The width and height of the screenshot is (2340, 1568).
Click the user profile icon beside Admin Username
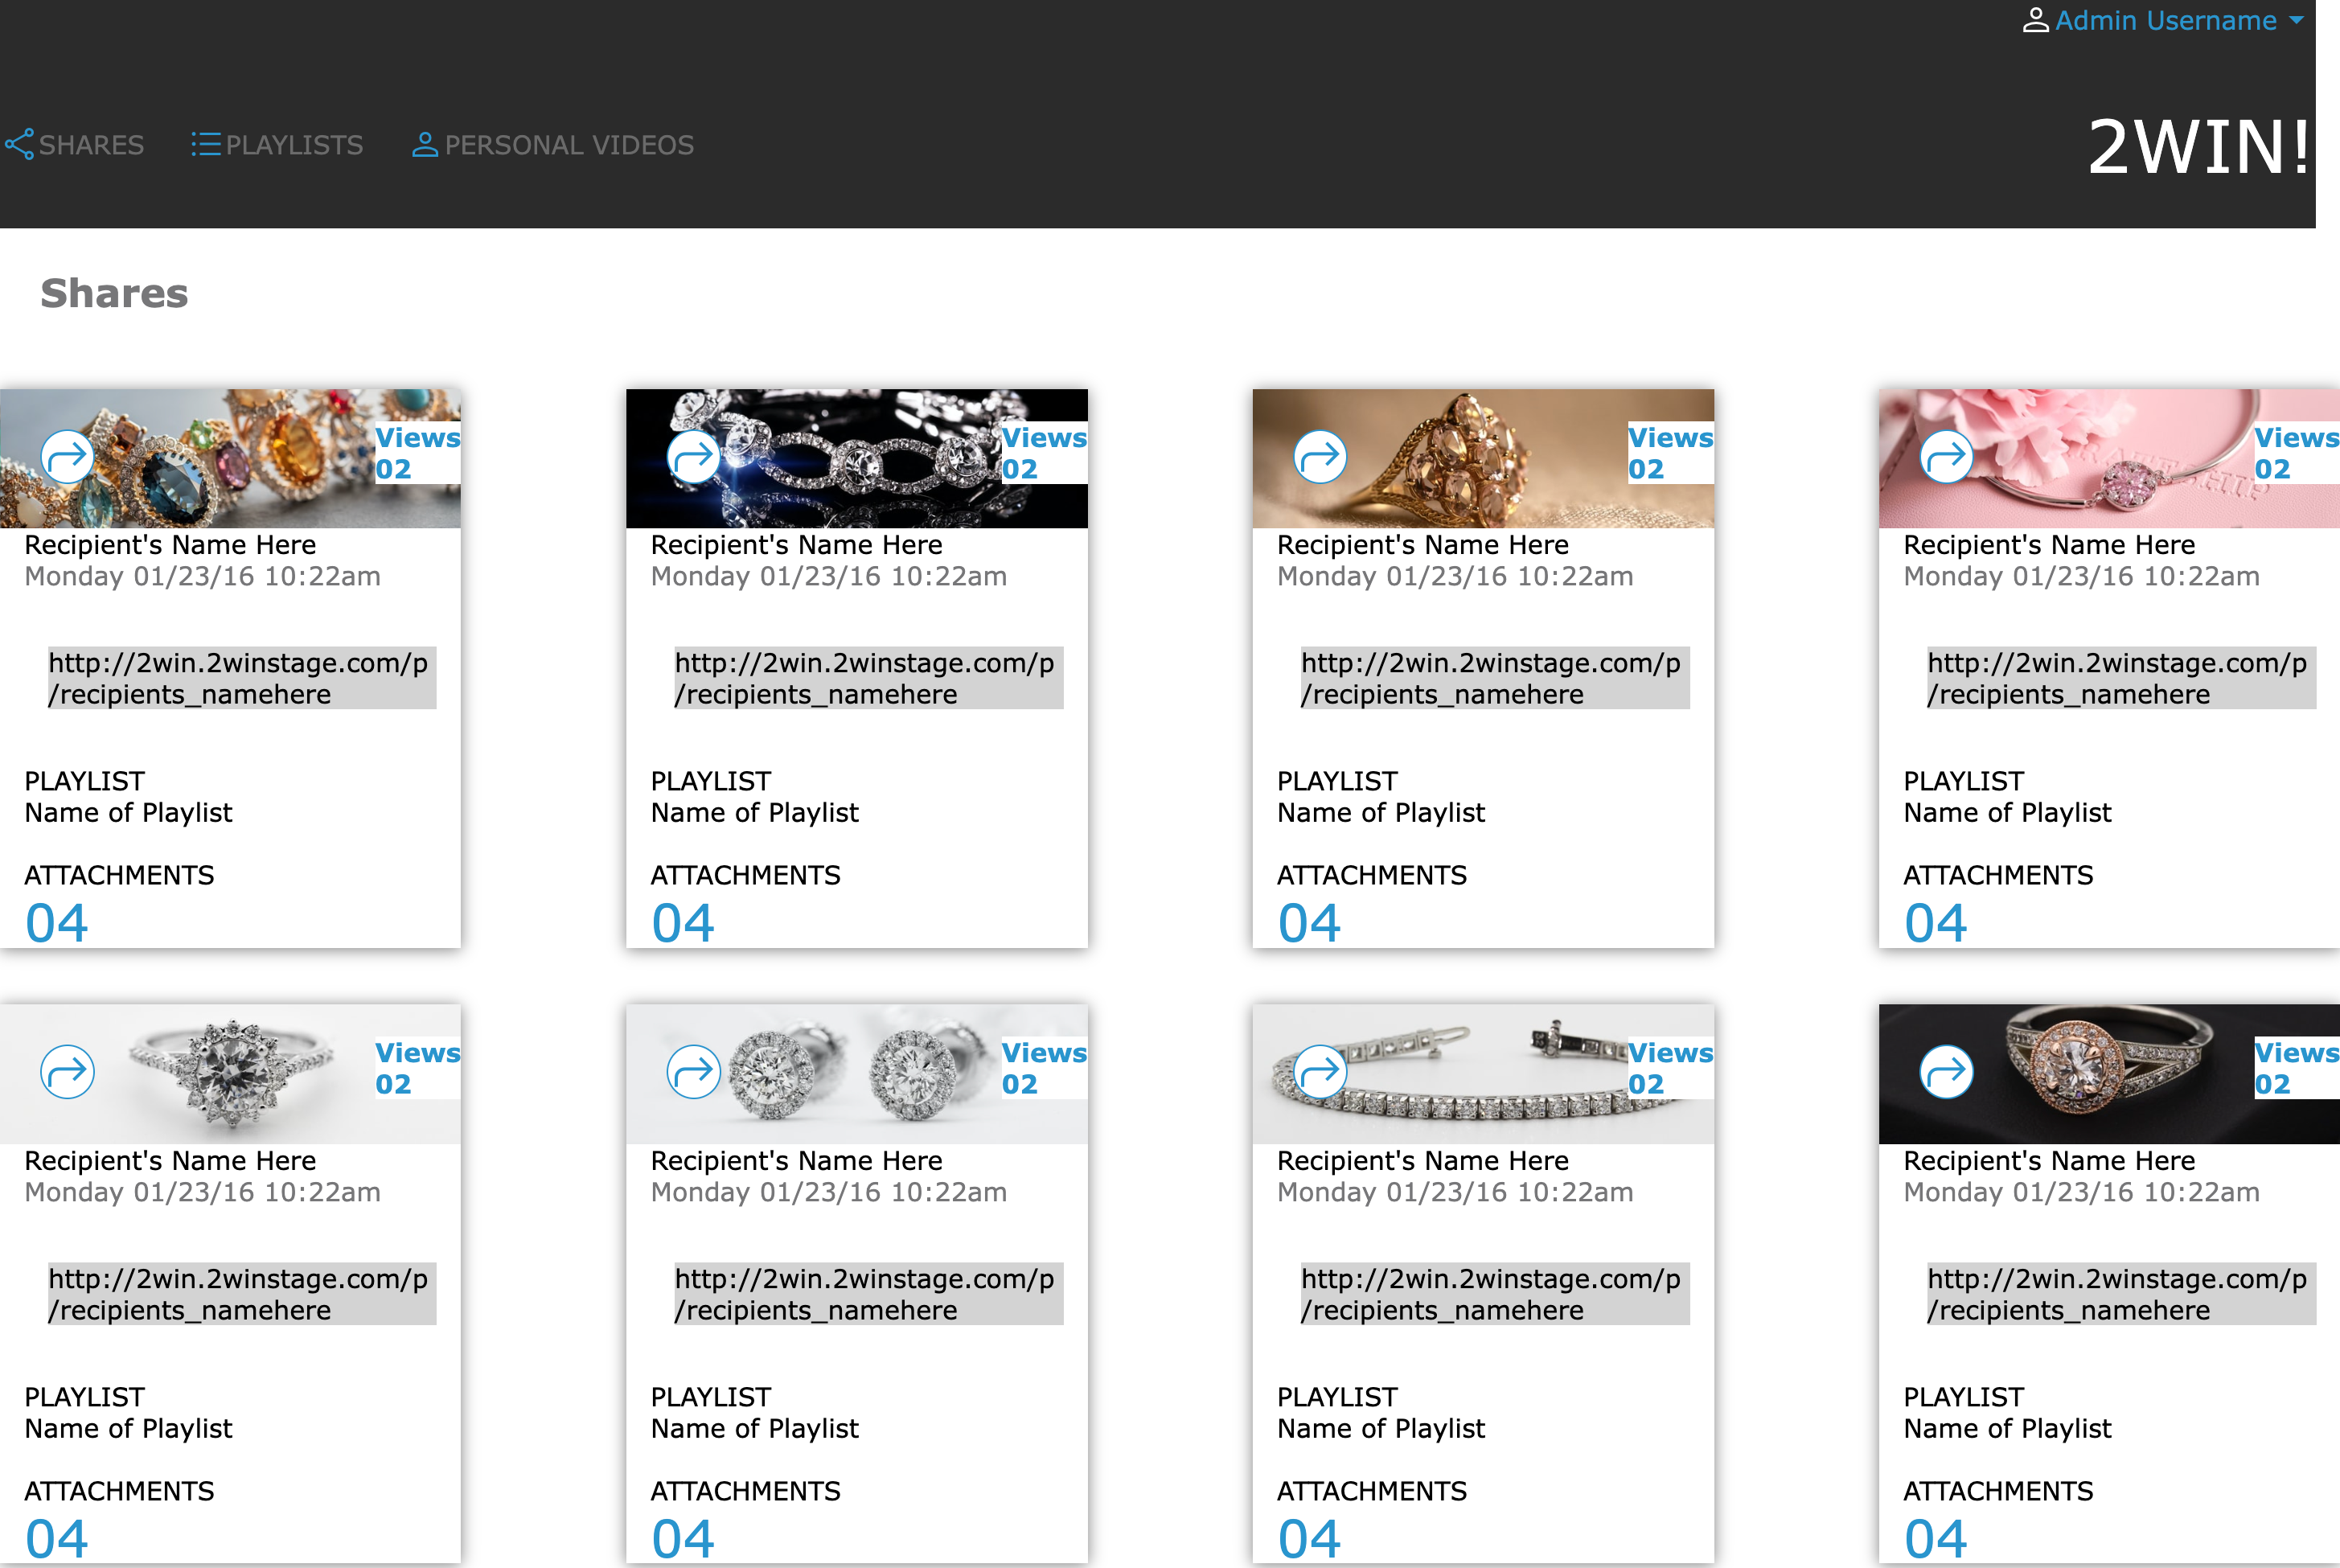click(2035, 21)
